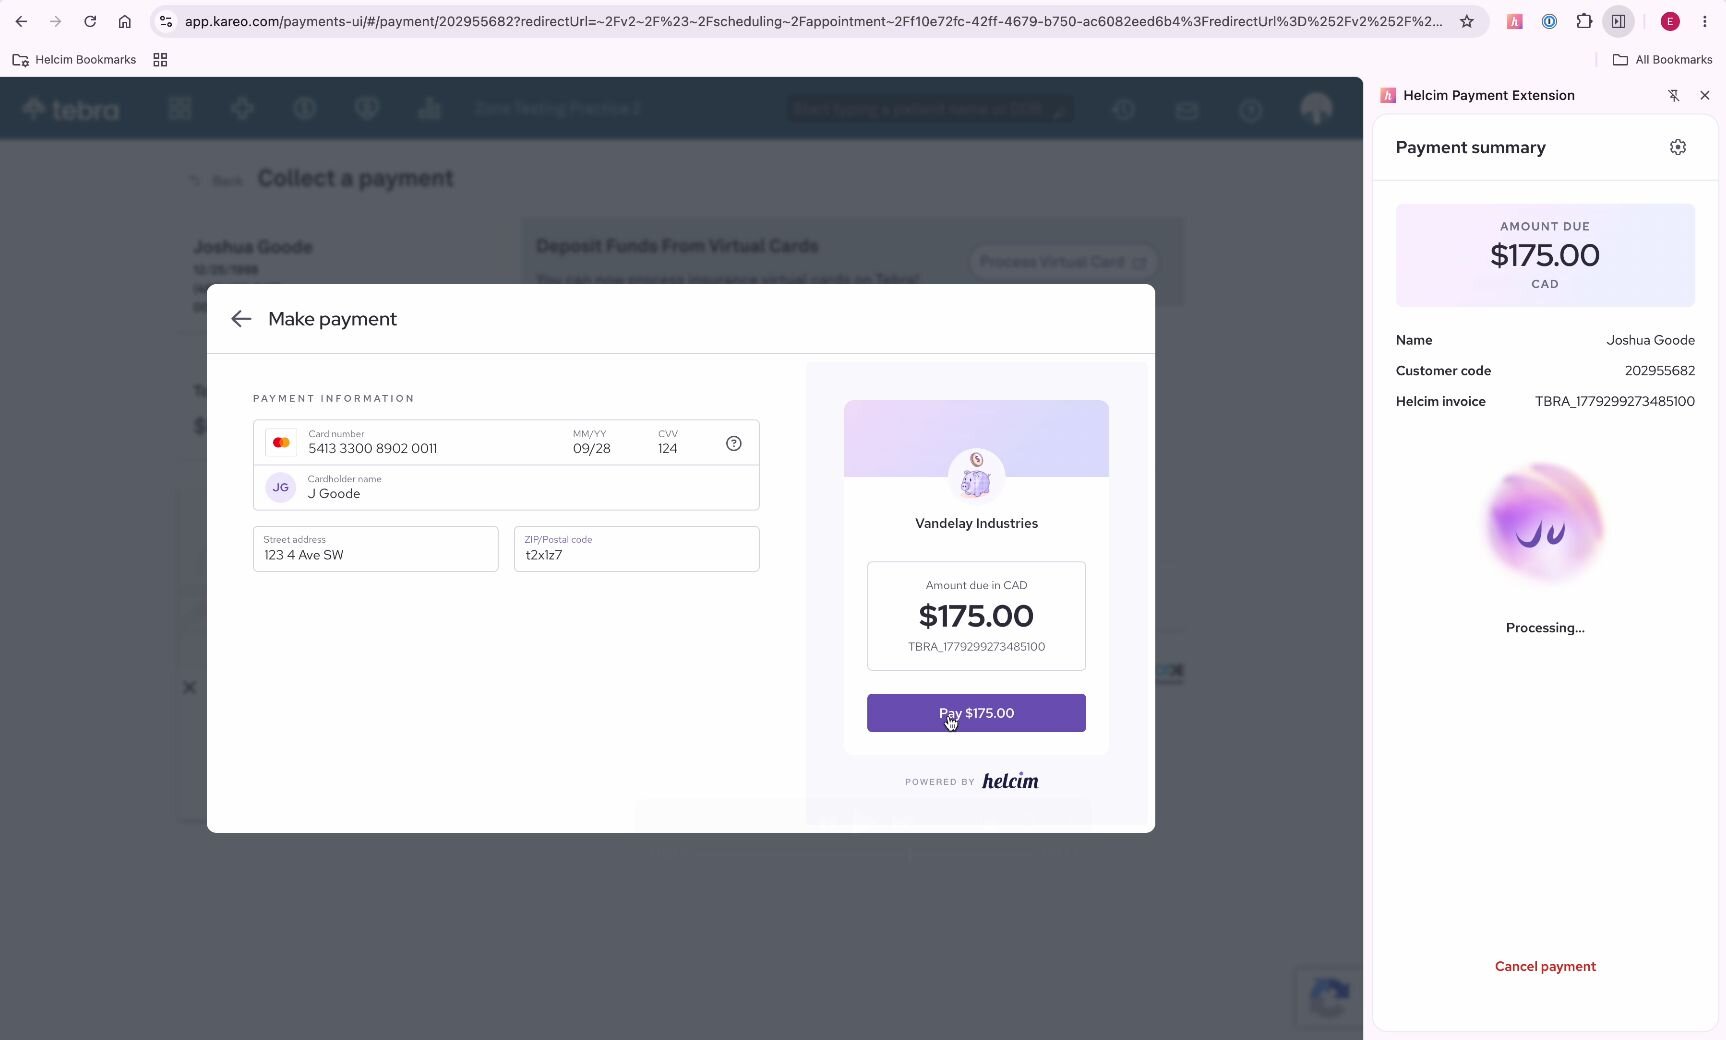Click the Tebra patient search field
The image size is (1726, 1040).
click(x=930, y=108)
